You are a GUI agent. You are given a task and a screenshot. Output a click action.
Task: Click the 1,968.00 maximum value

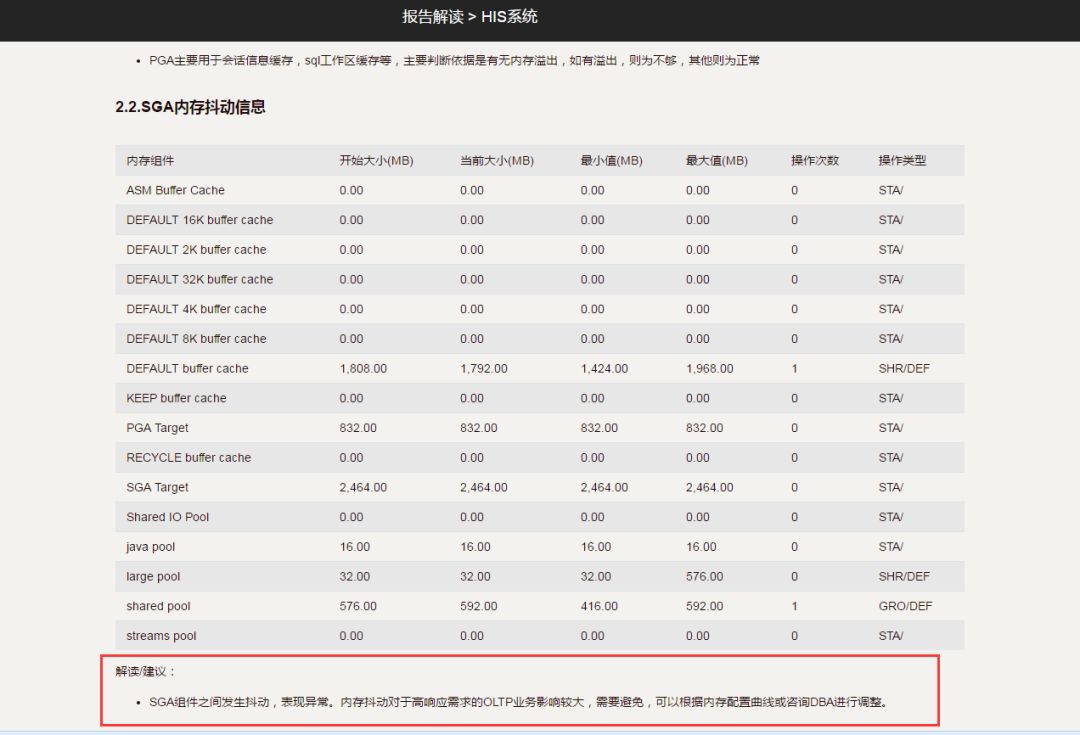709,369
